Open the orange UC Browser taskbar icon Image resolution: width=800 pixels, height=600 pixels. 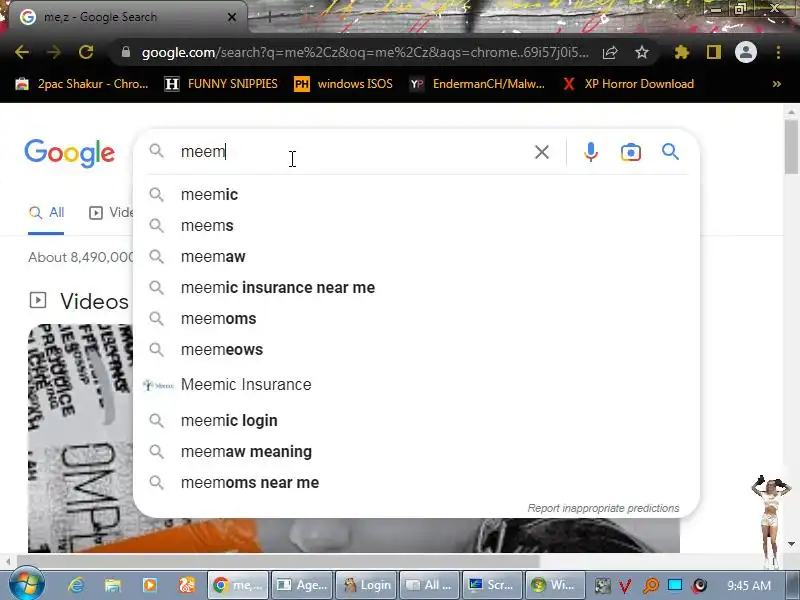[x=187, y=585]
